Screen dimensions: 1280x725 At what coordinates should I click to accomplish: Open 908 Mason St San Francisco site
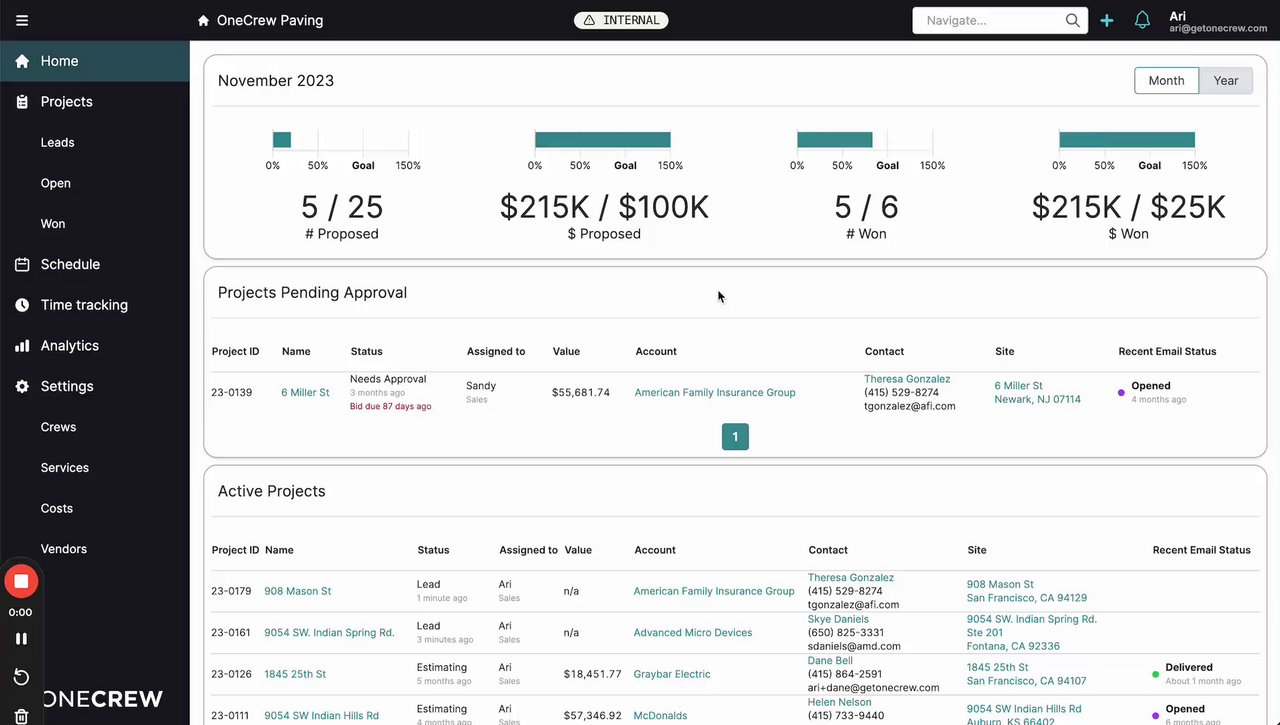pyautogui.click(x=1027, y=591)
